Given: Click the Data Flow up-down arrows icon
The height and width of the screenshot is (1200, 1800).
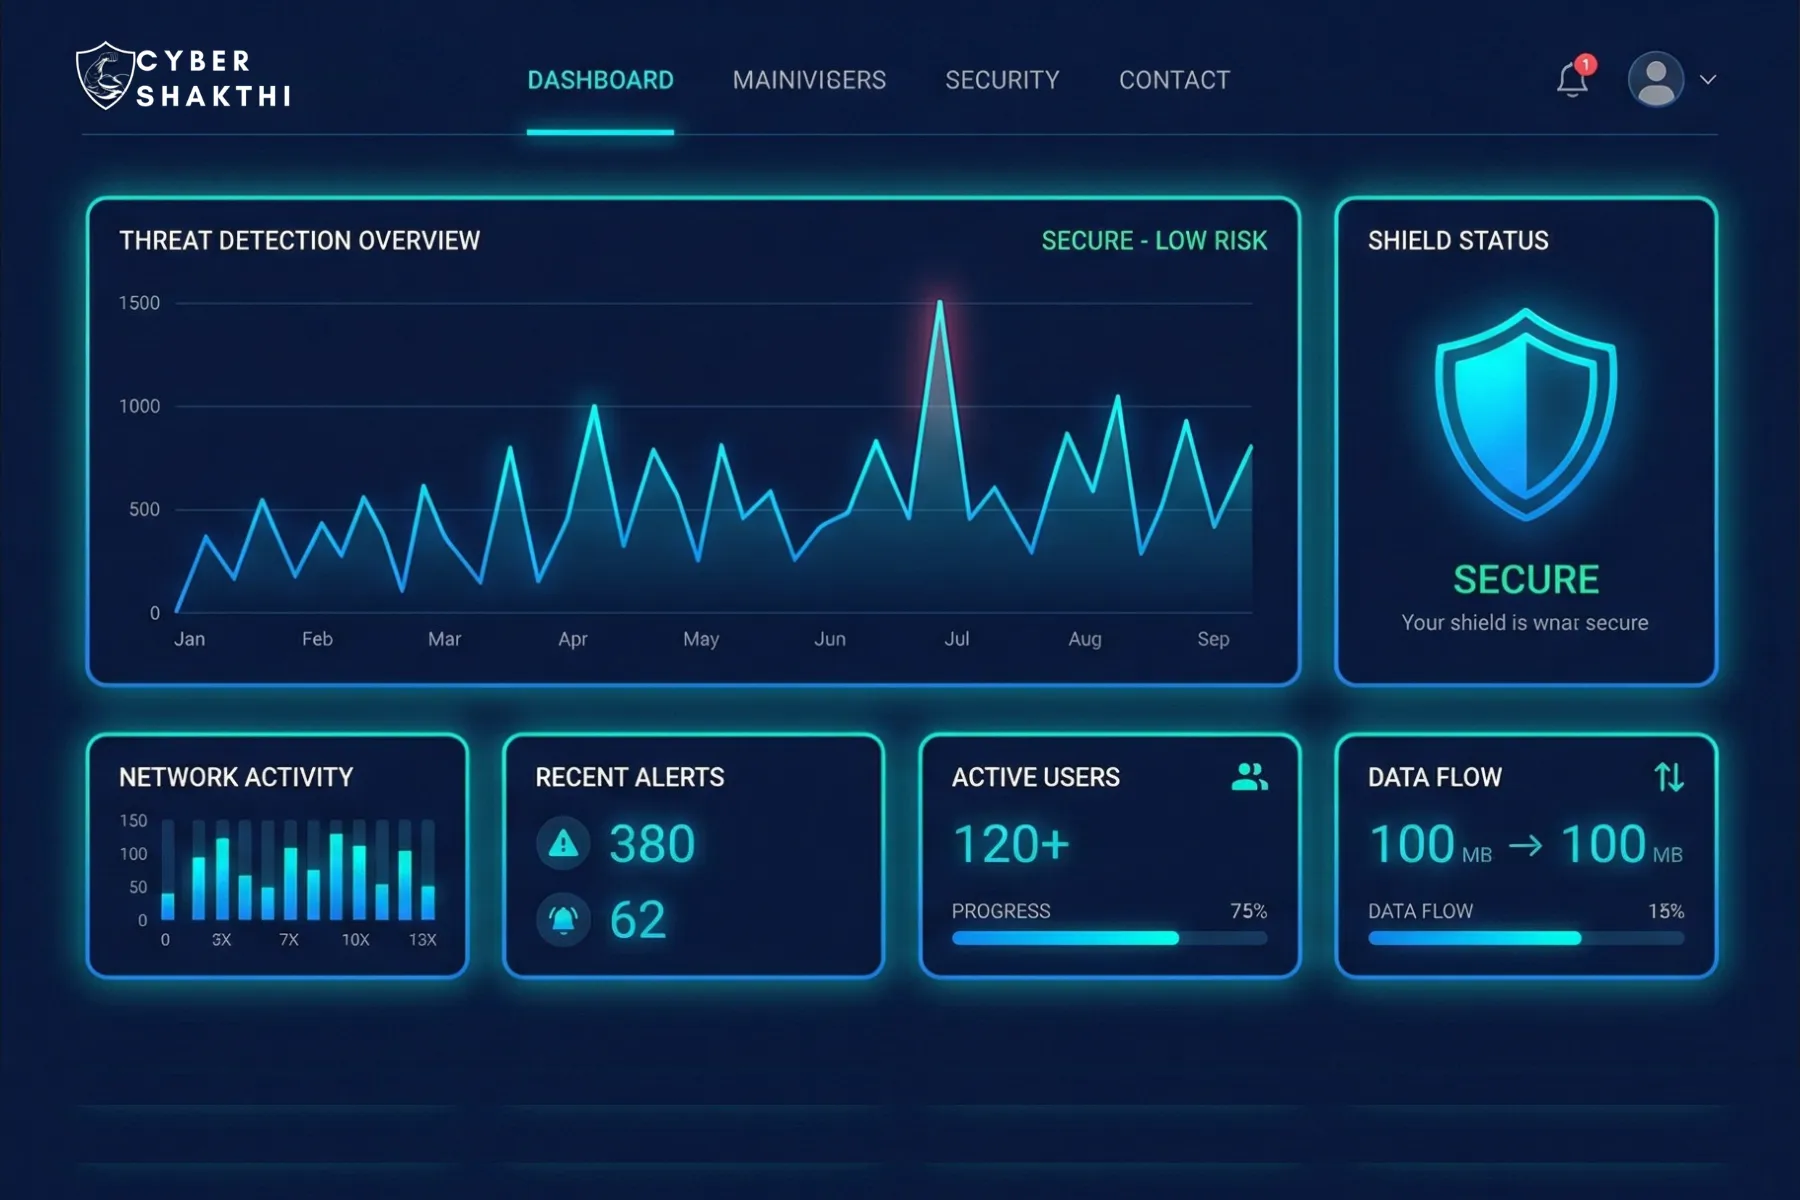Looking at the screenshot, I should [x=1668, y=777].
